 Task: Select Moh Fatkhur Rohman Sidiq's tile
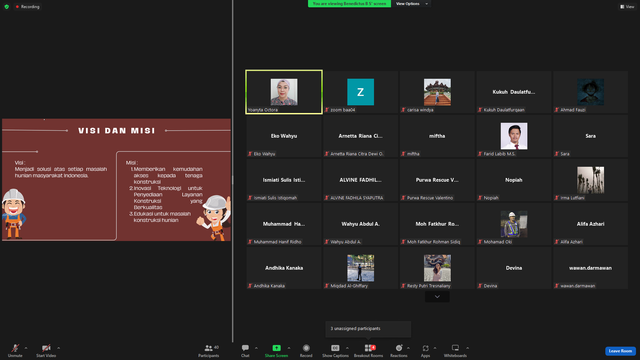tap(437, 224)
